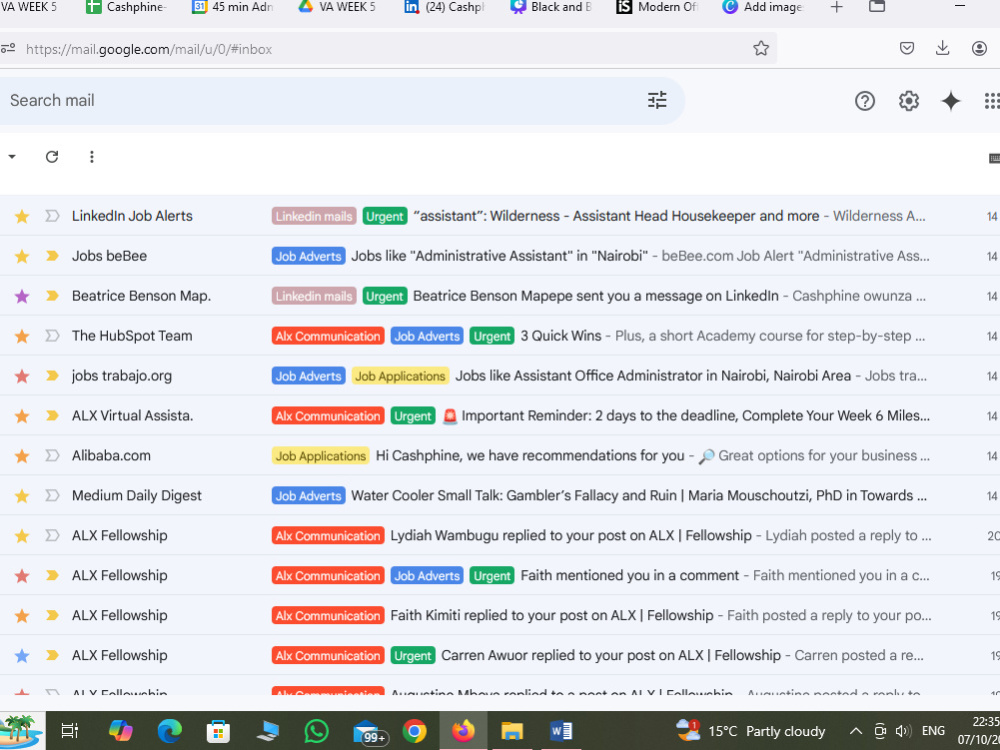This screenshot has width=1000, height=750.
Task: Switch to Add image tab
Action: click(x=764, y=8)
